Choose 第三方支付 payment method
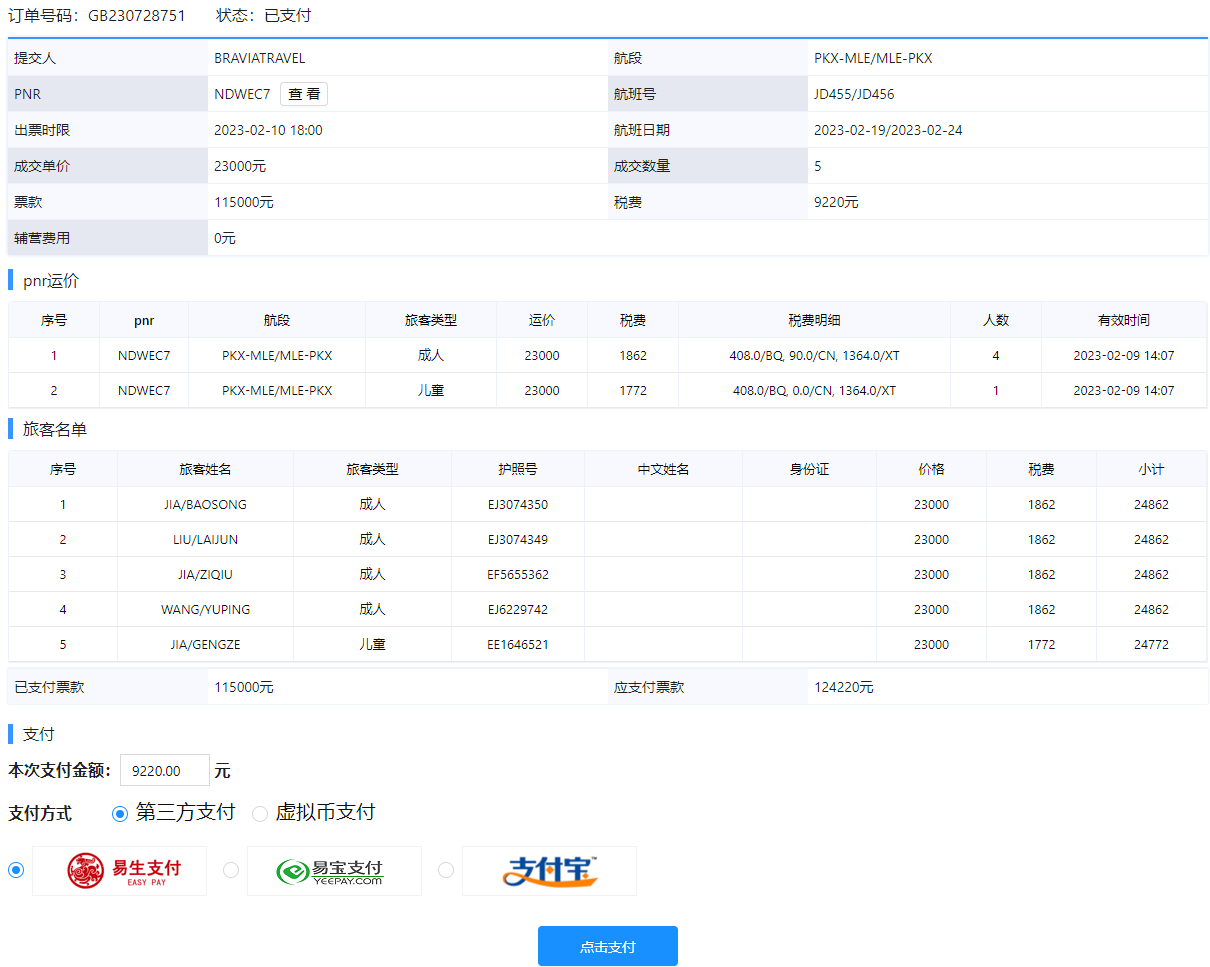This screenshot has width=1210, height=967. coord(120,813)
